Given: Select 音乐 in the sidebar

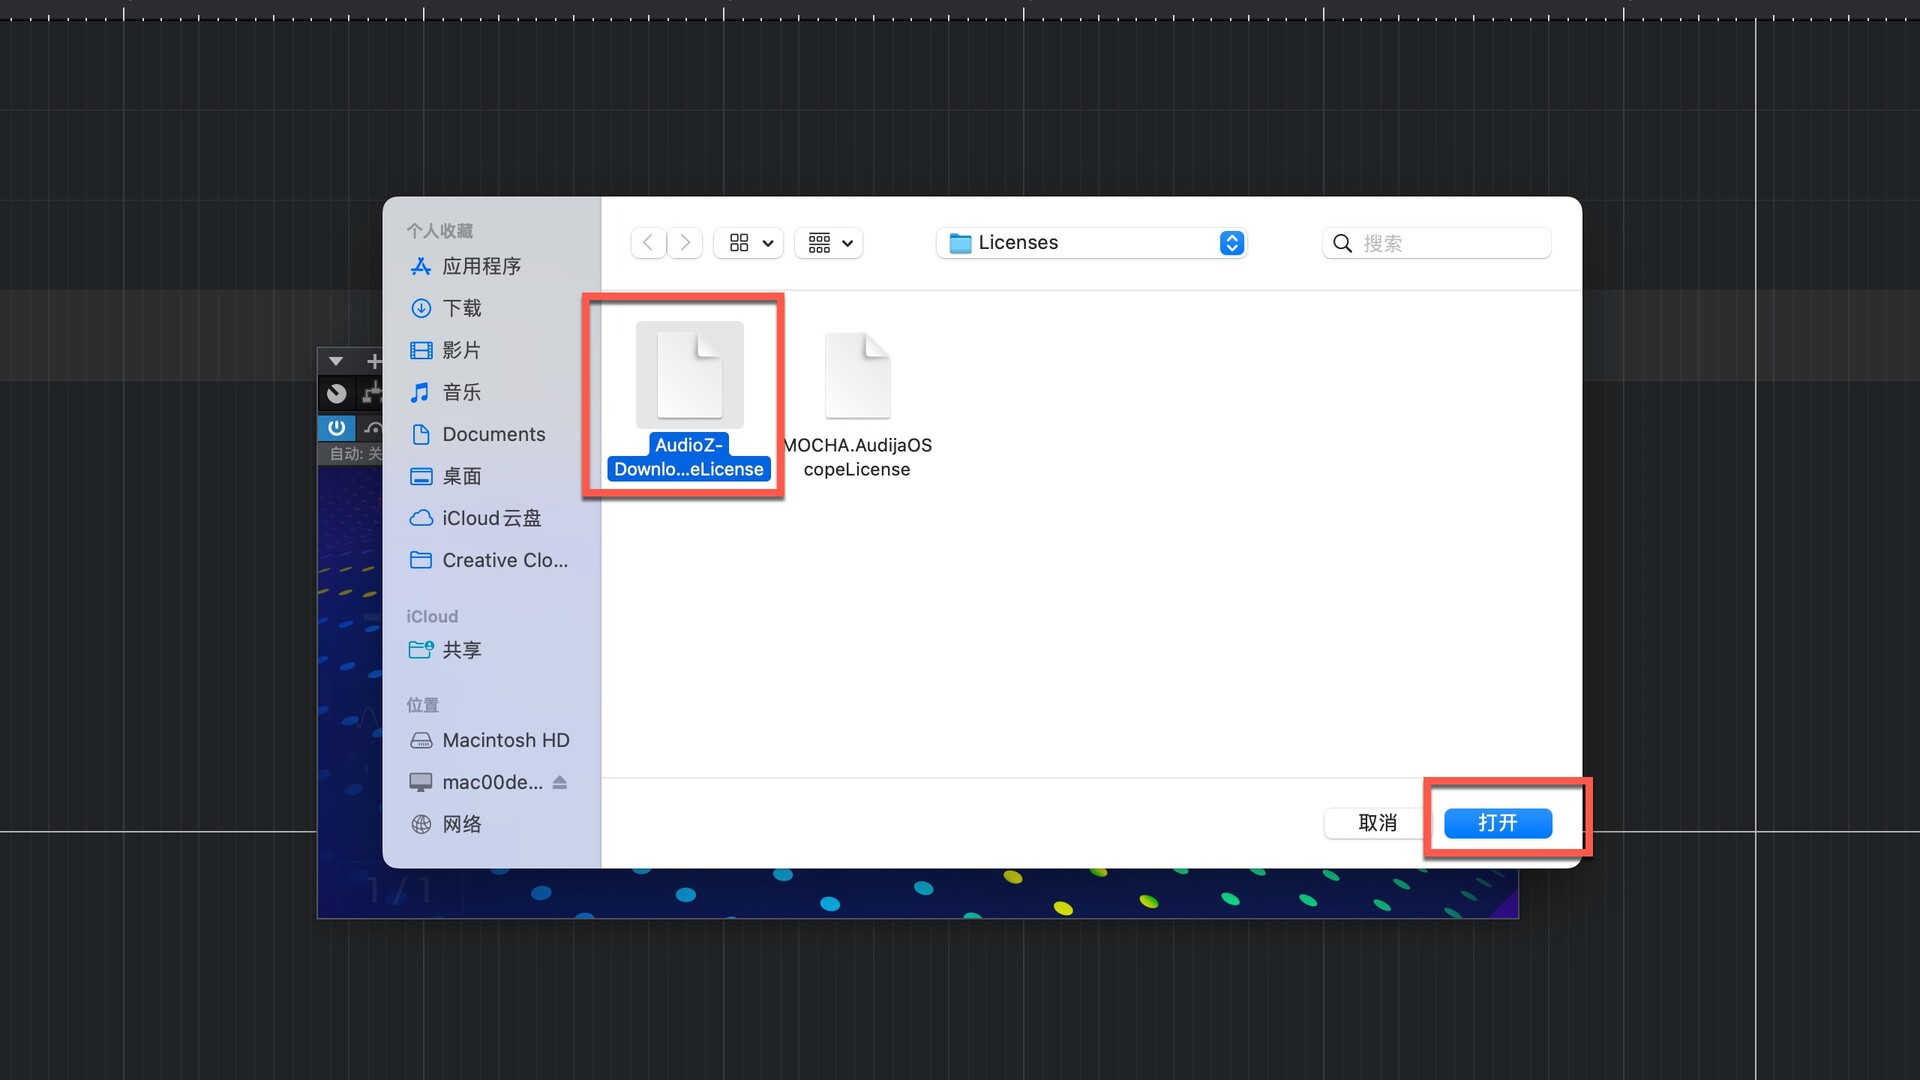Looking at the screenshot, I should 461,392.
